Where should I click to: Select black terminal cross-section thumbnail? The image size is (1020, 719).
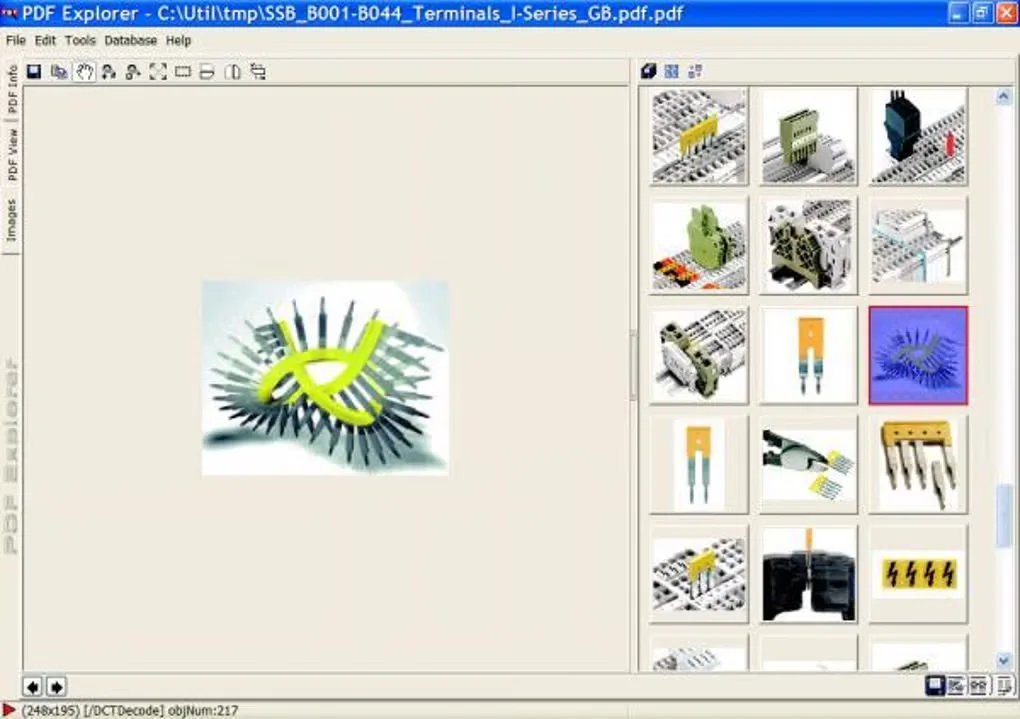[x=809, y=574]
